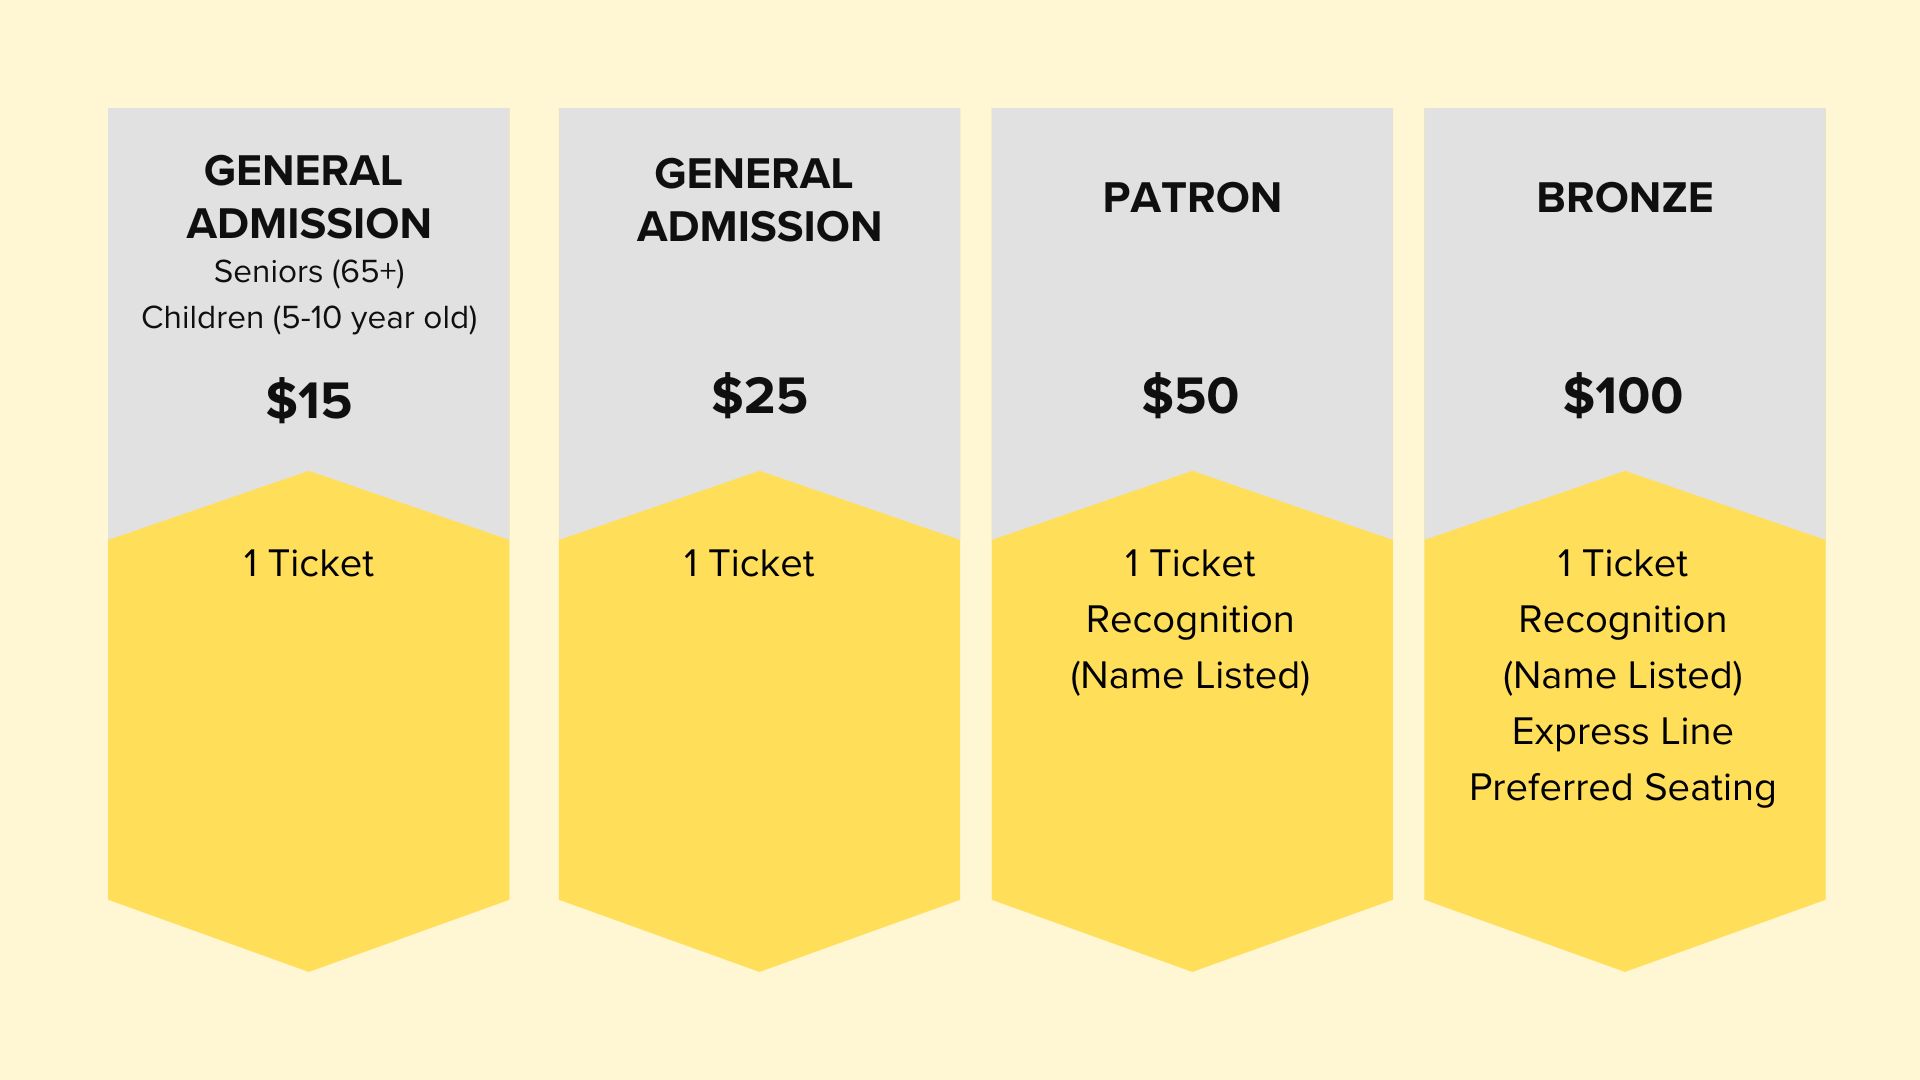Screen dimensions: 1920x1080
Task: Select Recognition text in Bronze card
Action: point(1622,620)
